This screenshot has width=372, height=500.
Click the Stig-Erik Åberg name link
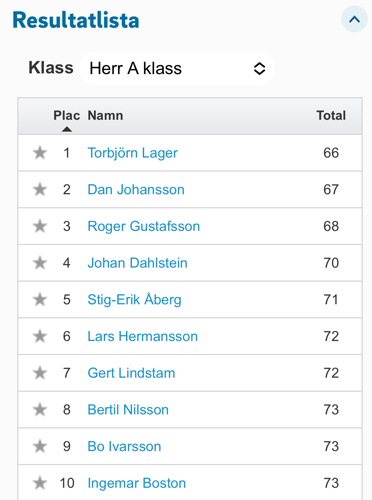tap(134, 299)
